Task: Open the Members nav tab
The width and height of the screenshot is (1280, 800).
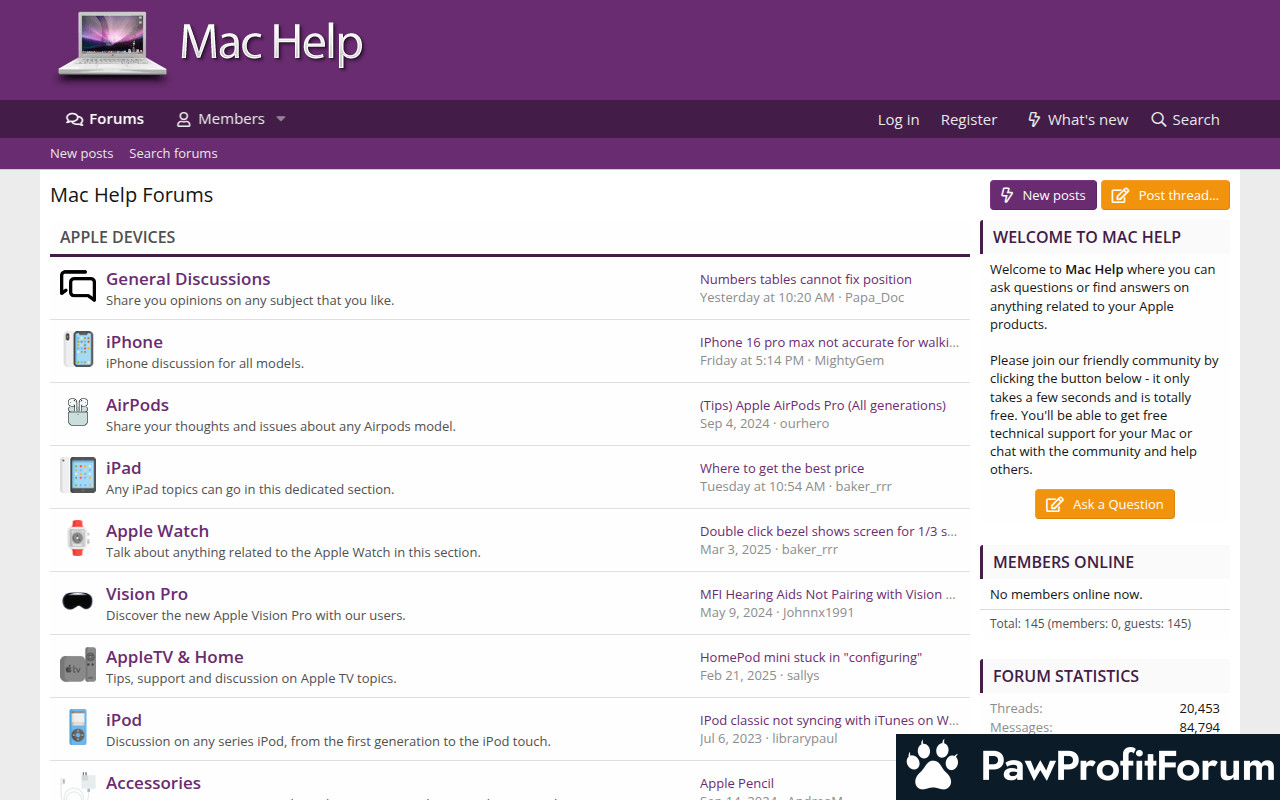Action: tap(220, 119)
